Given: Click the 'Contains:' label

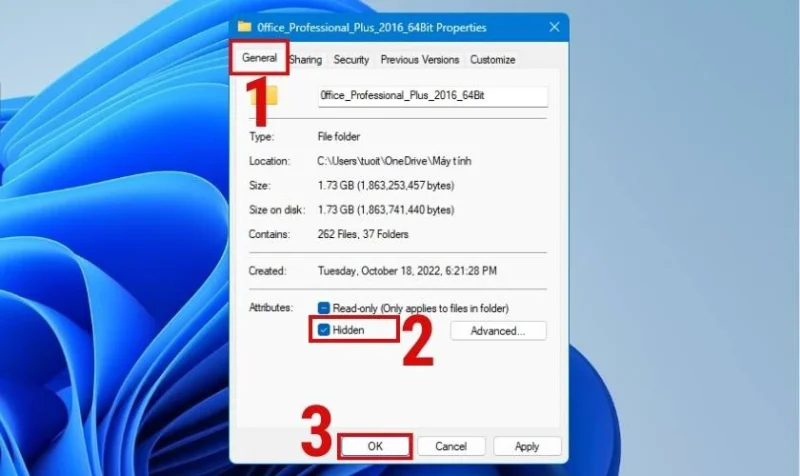Looking at the screenshot, I should 269,234.
